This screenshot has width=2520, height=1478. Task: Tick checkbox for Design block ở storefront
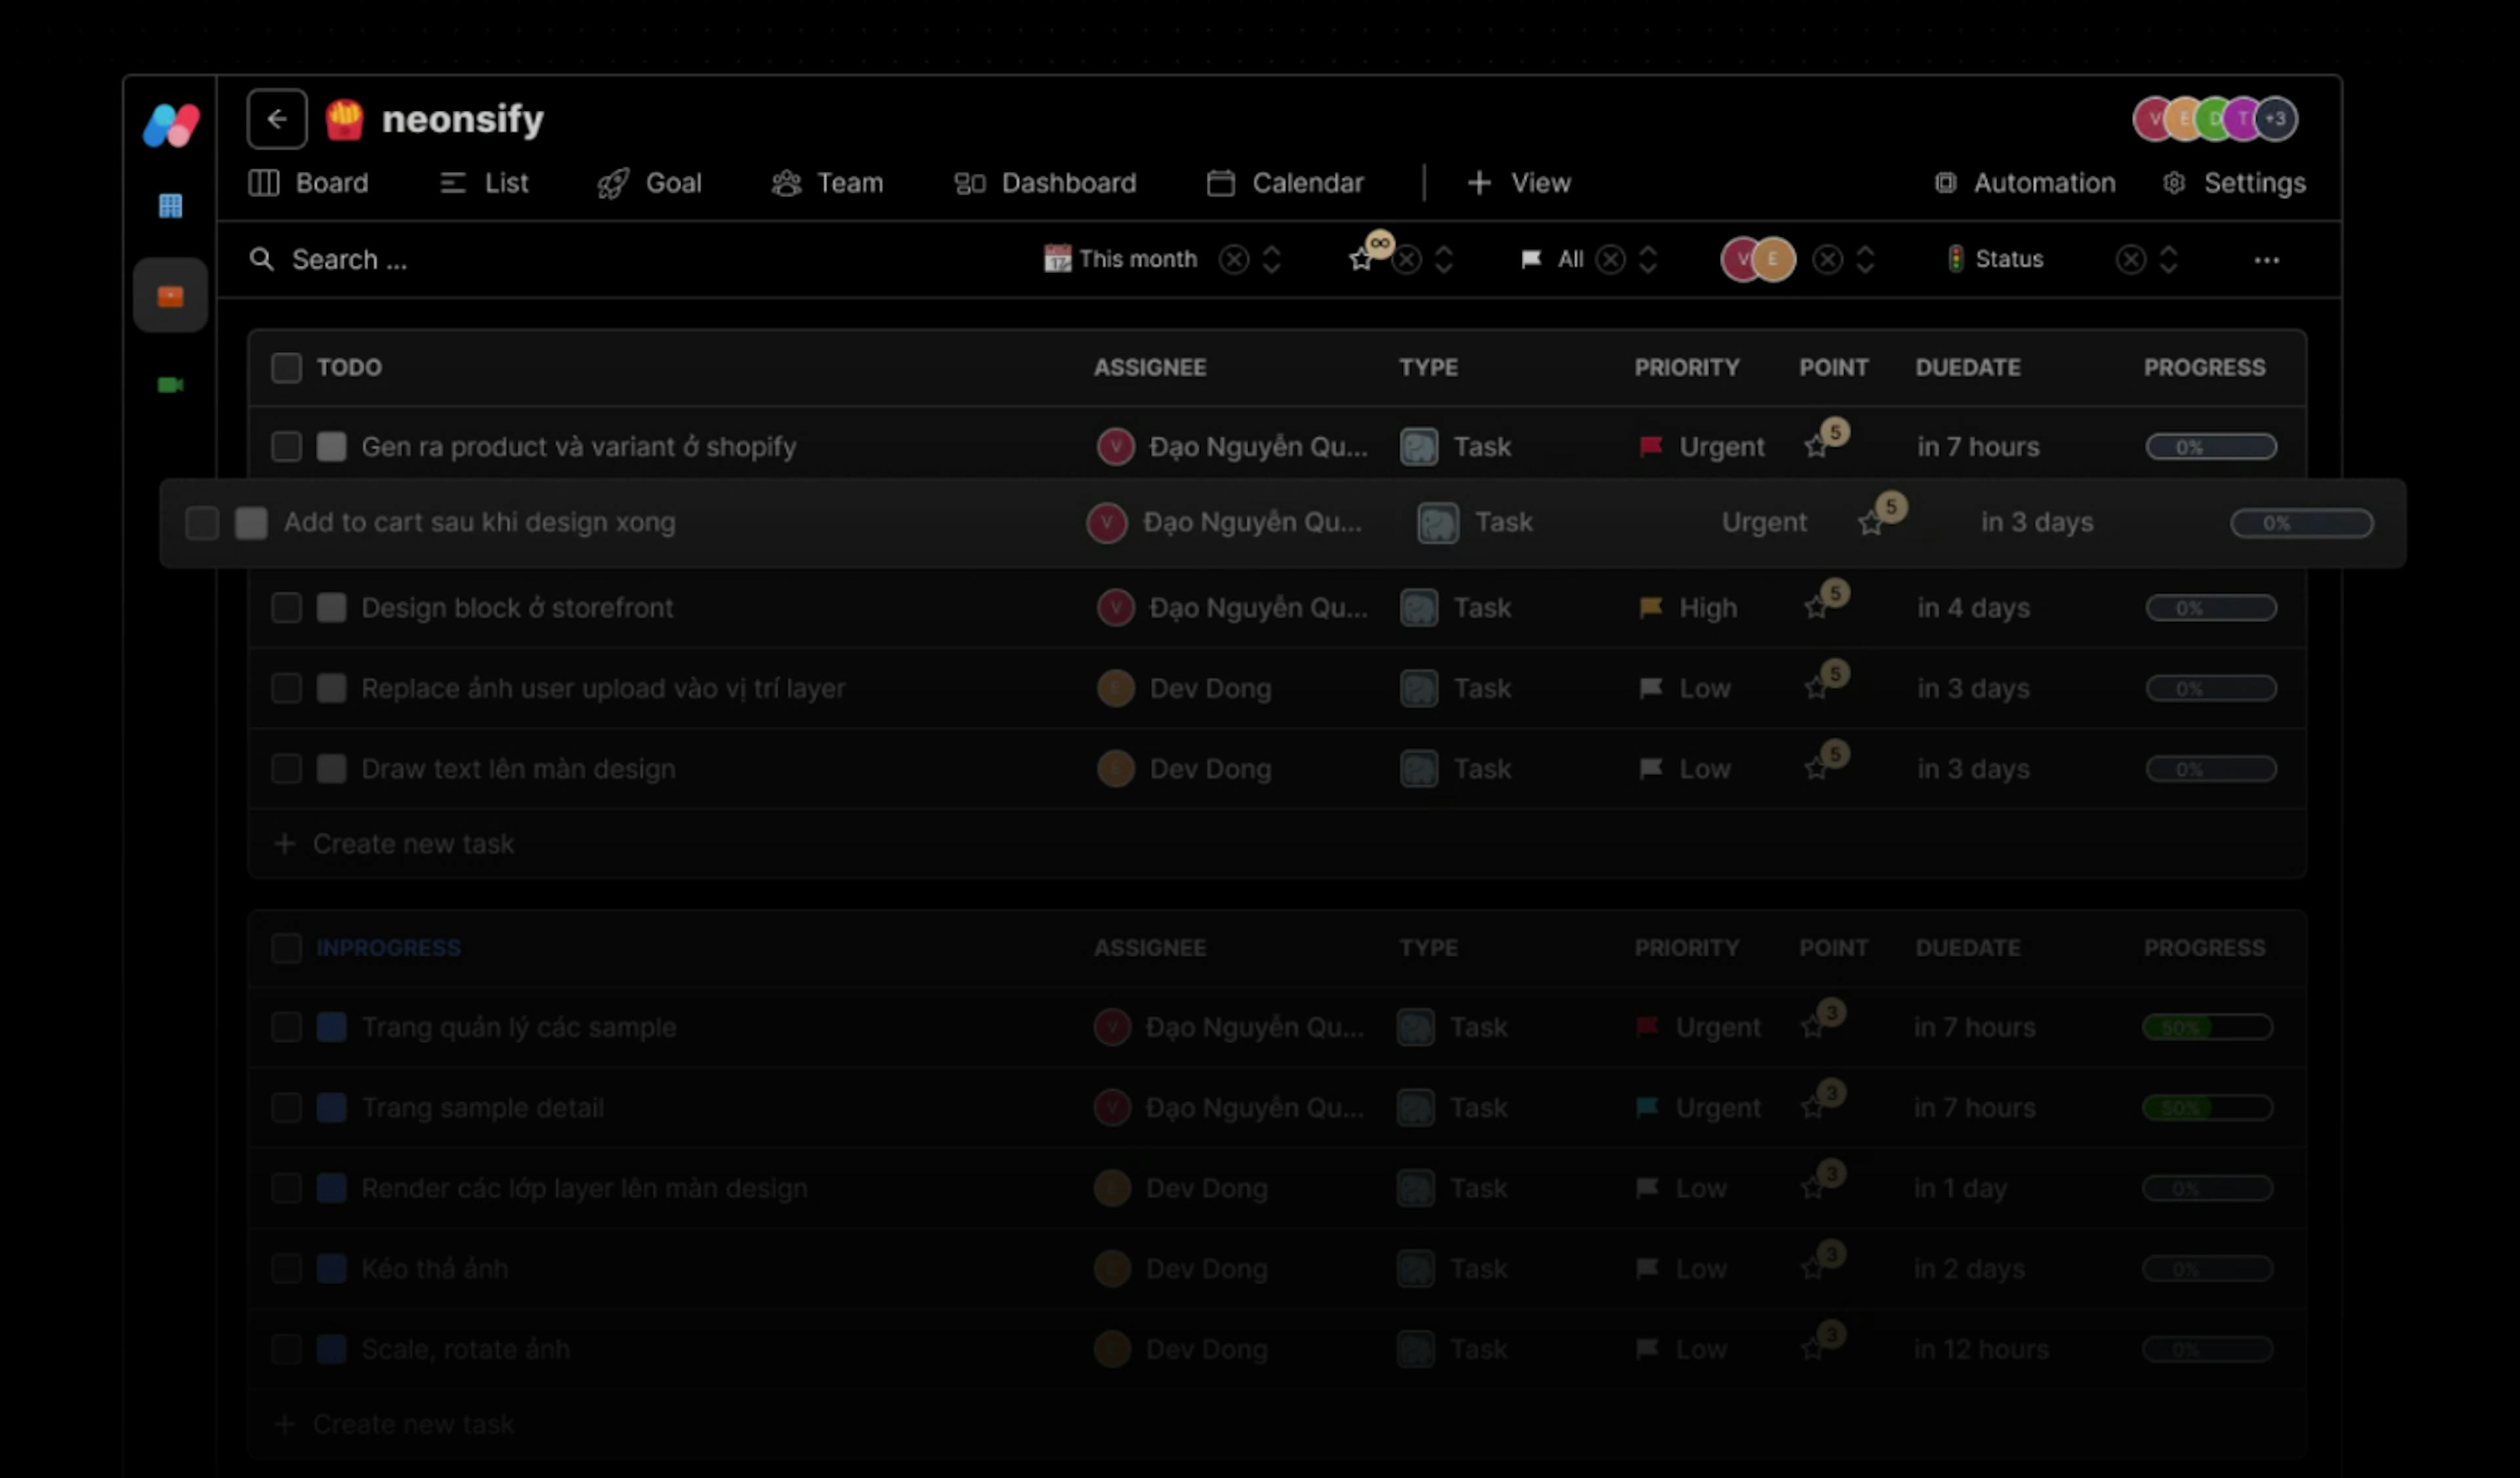pos(286,608)
